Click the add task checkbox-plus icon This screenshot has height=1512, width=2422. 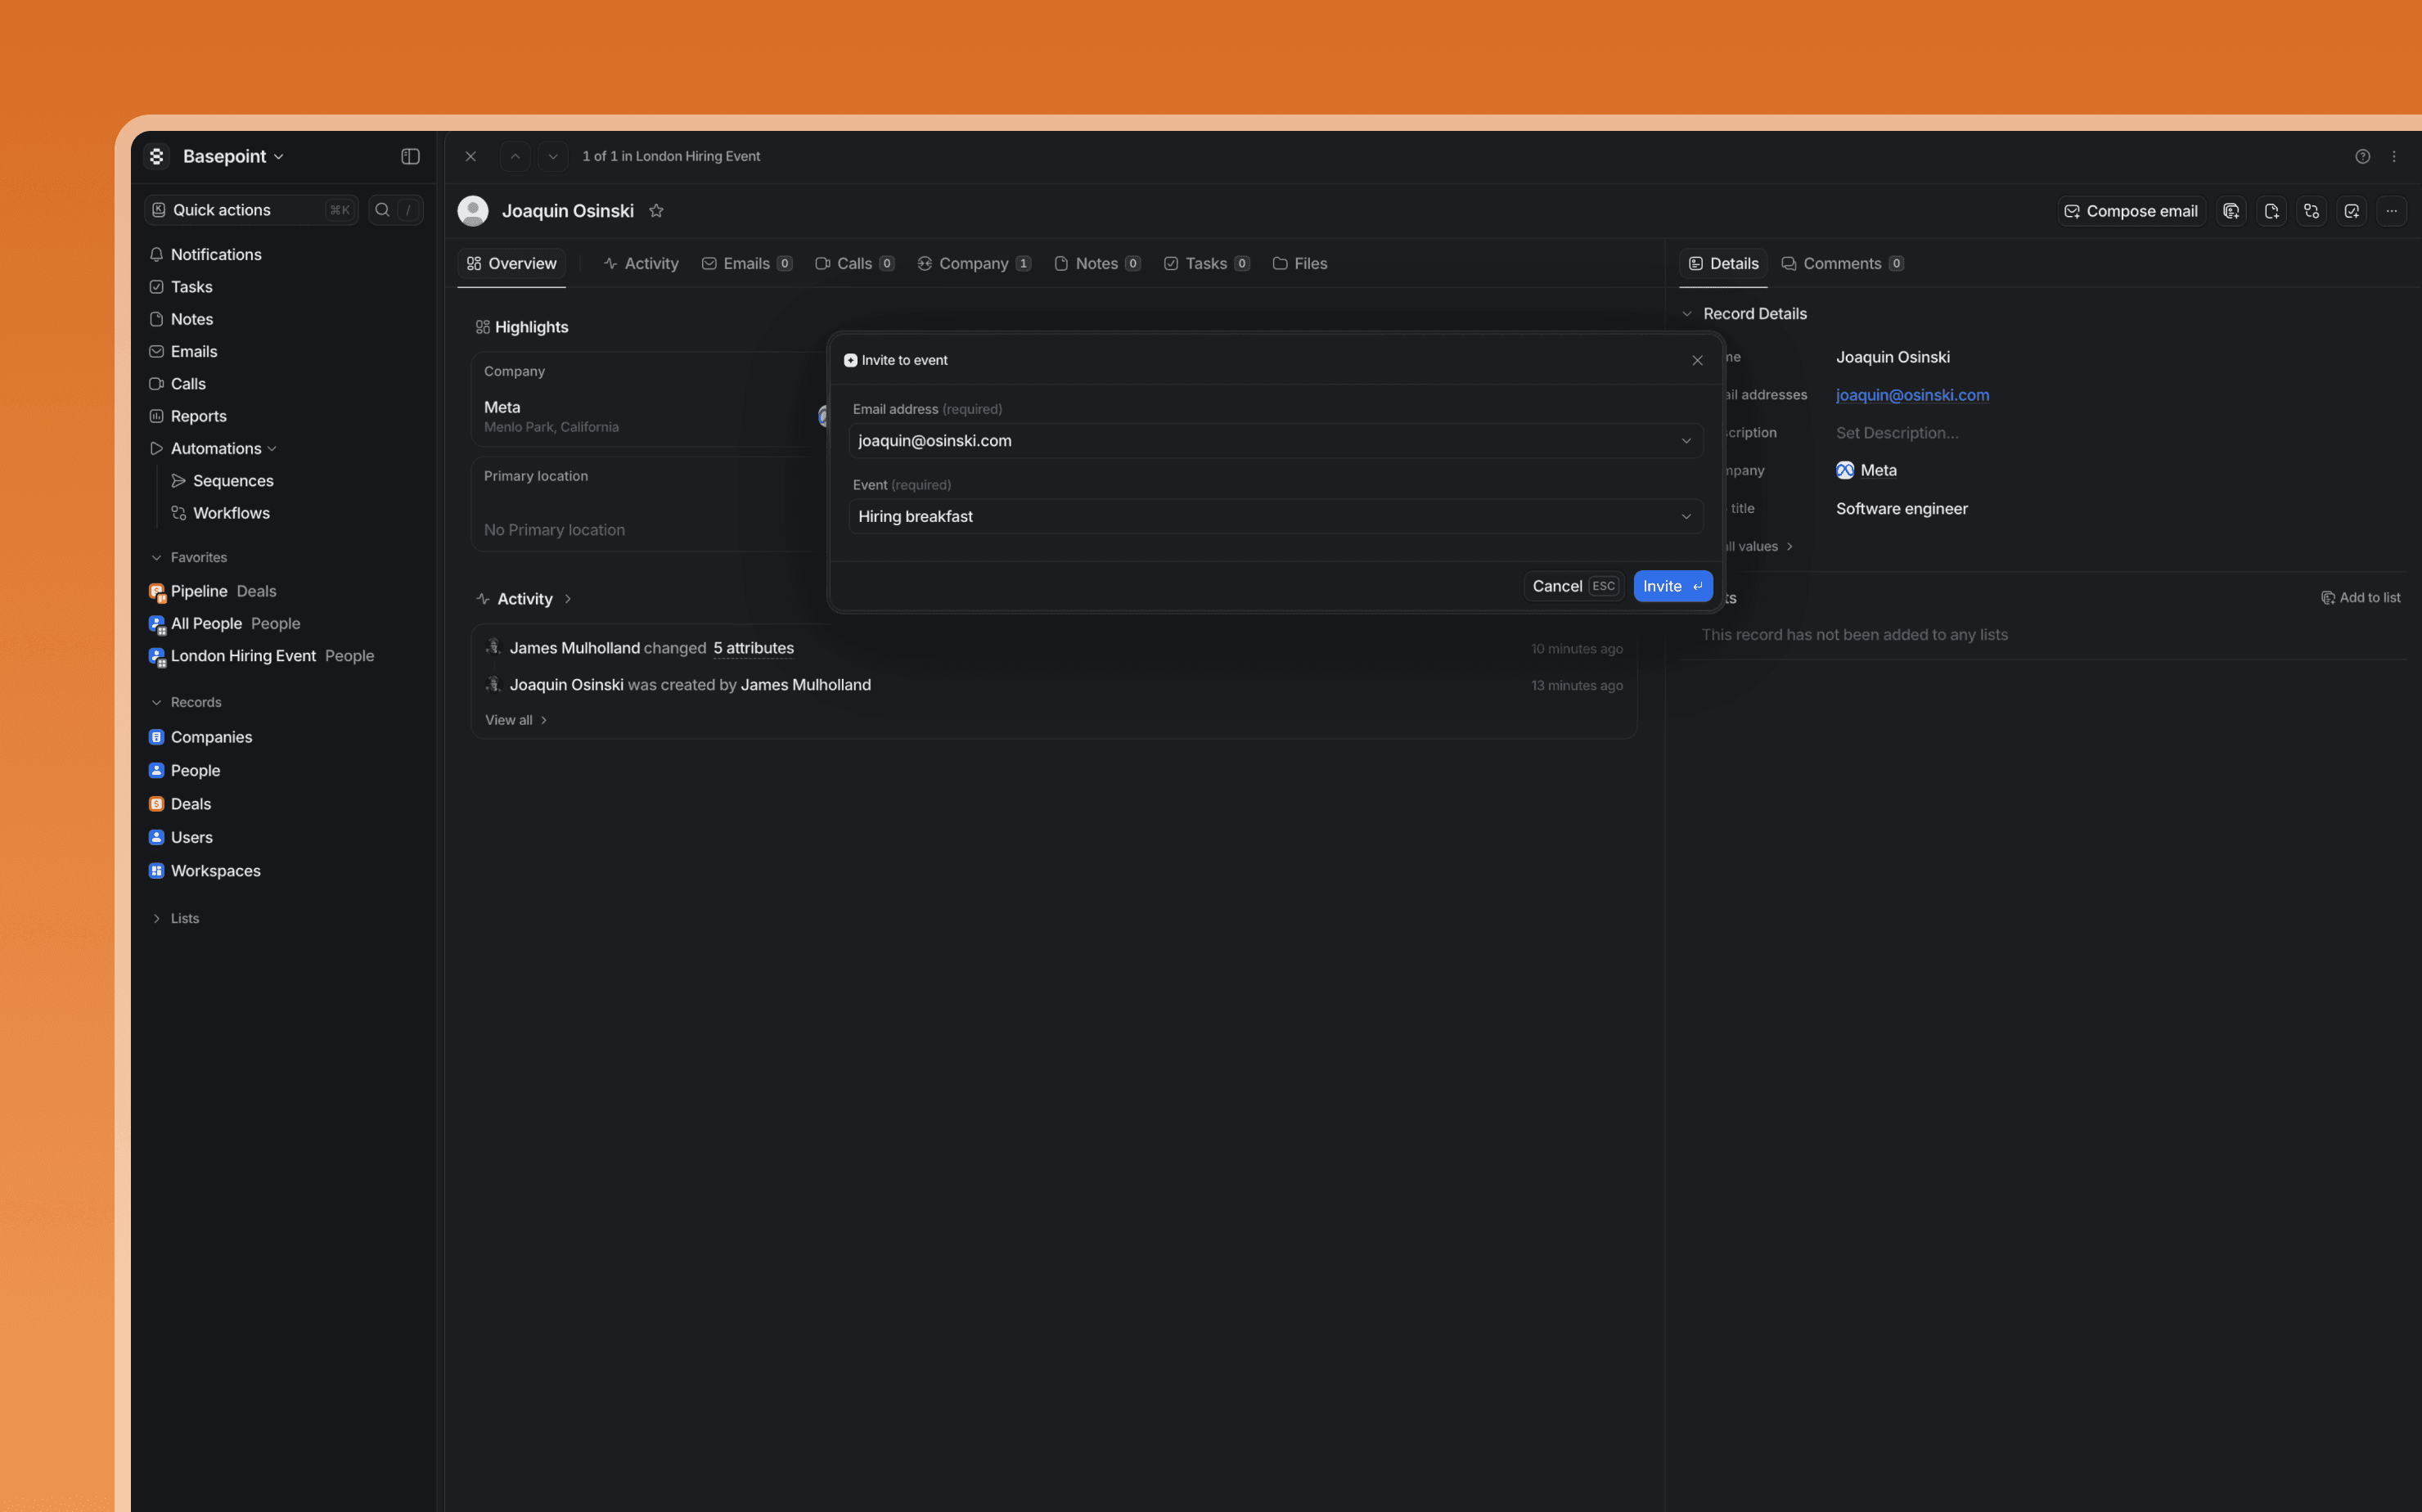[2351, 211]
